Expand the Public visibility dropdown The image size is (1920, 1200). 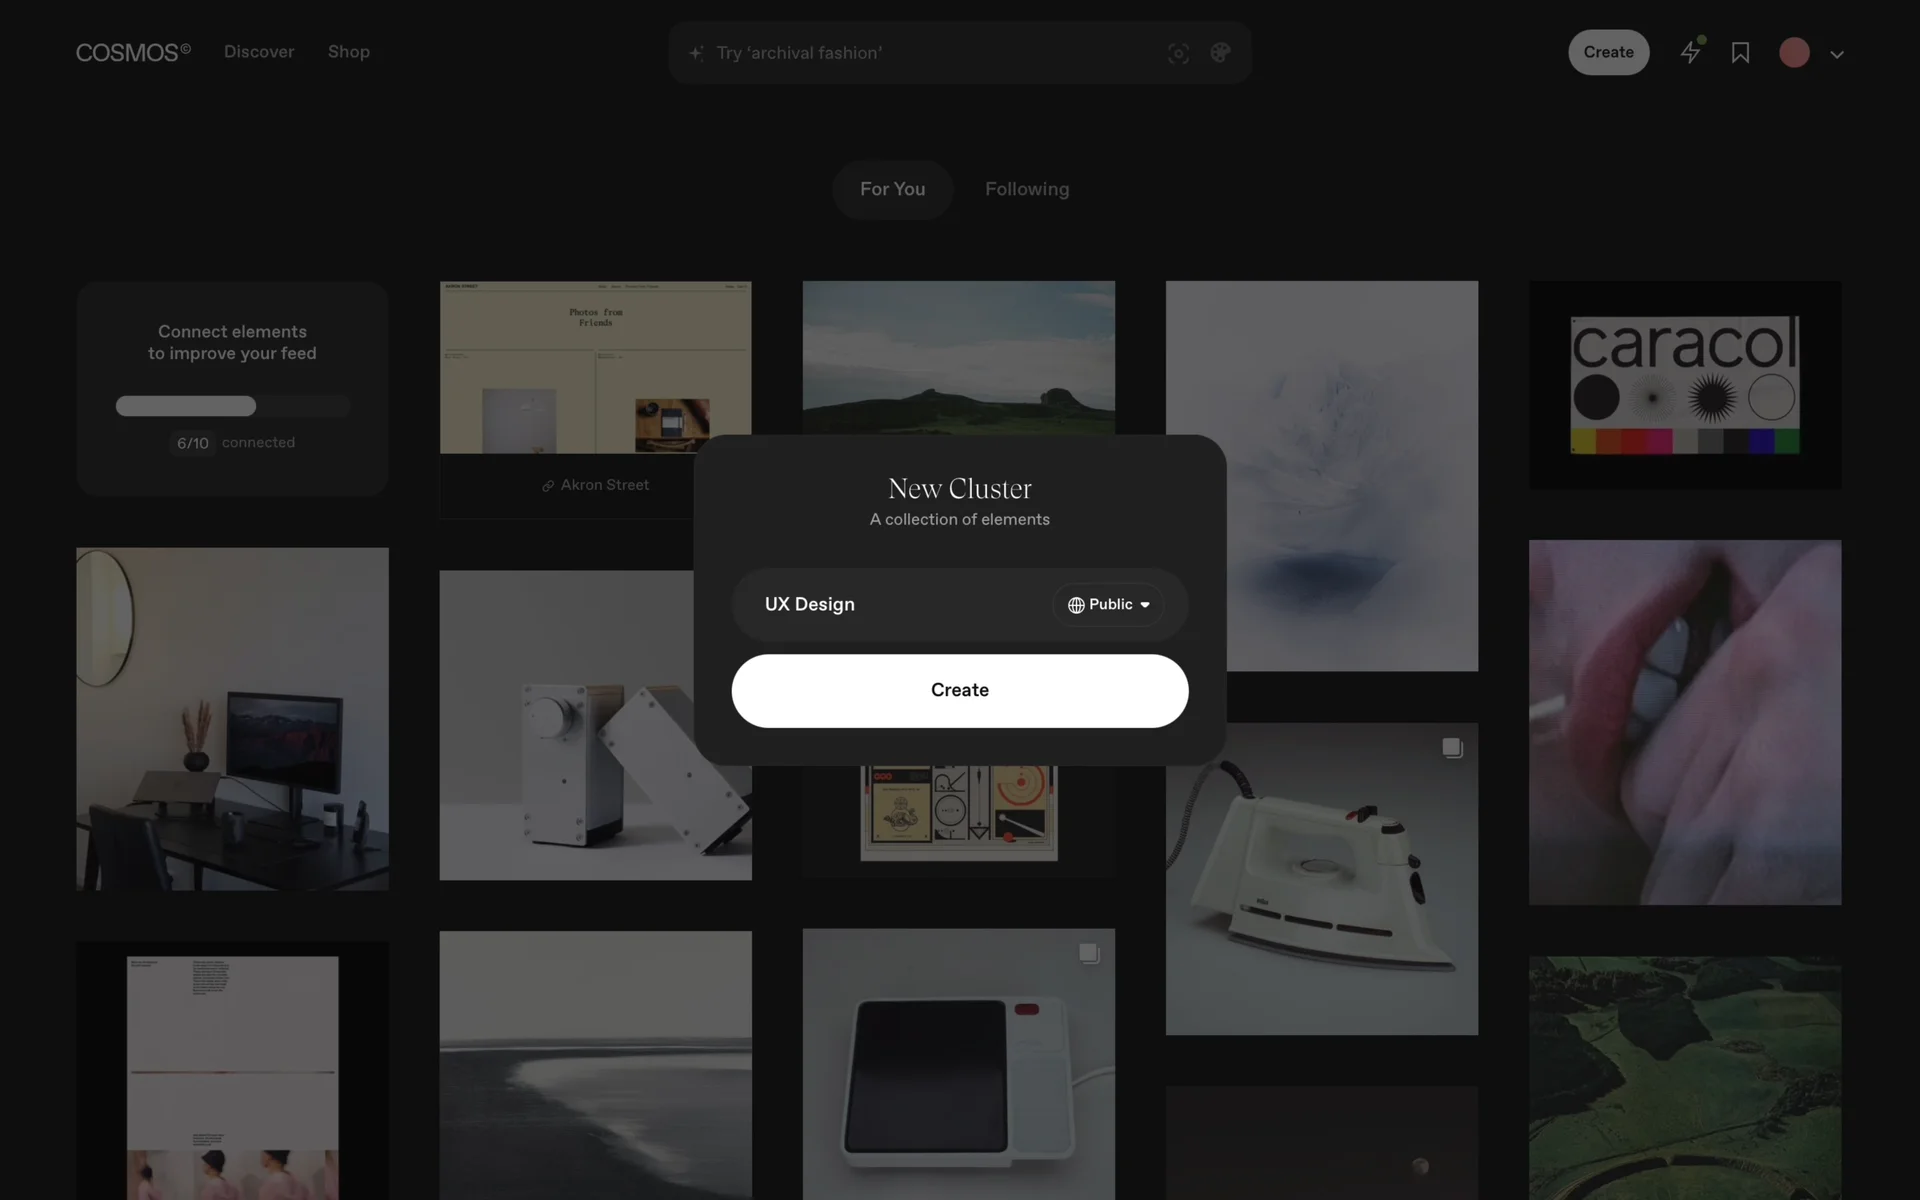click(1108, 605)
